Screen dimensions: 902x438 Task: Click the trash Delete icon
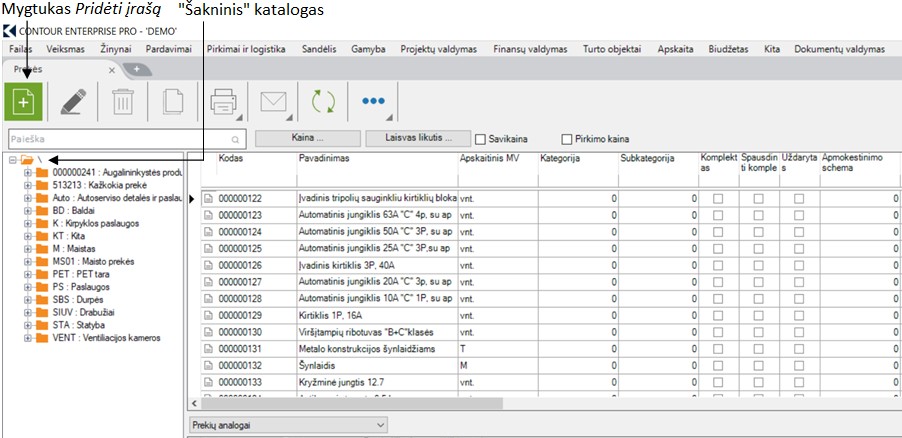122,103
